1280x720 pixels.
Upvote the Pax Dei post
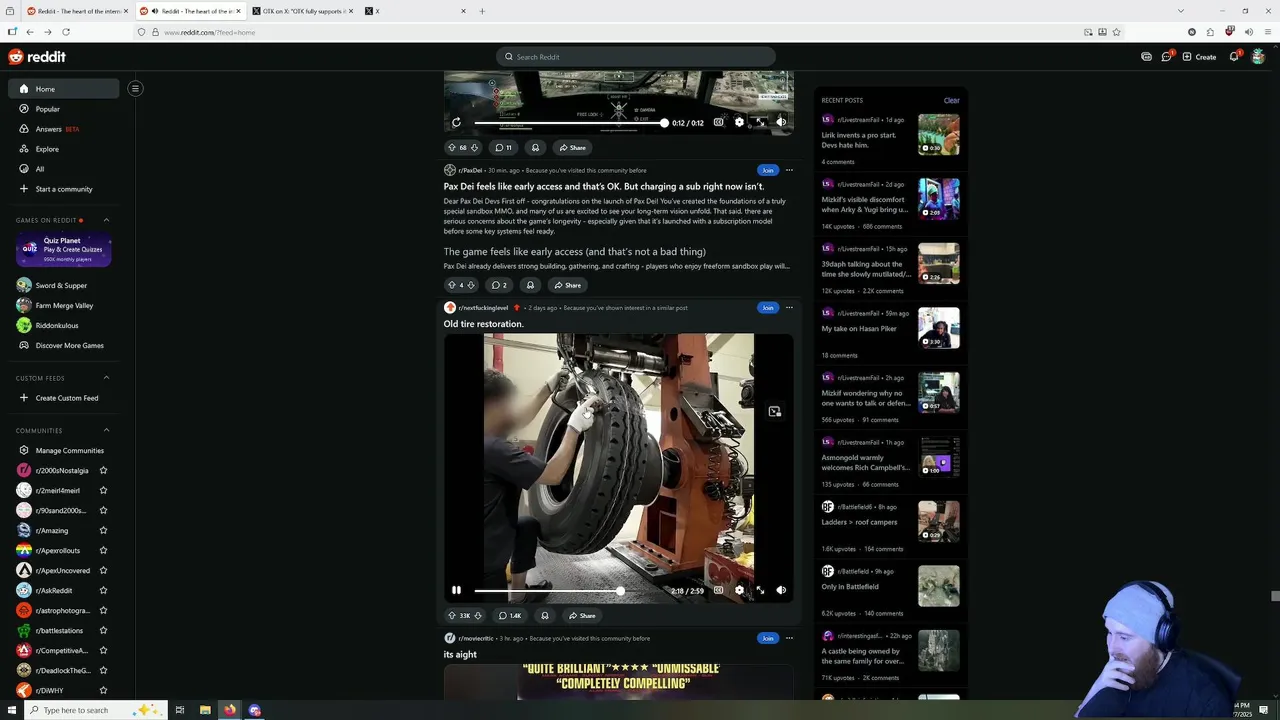click(452, 285)
